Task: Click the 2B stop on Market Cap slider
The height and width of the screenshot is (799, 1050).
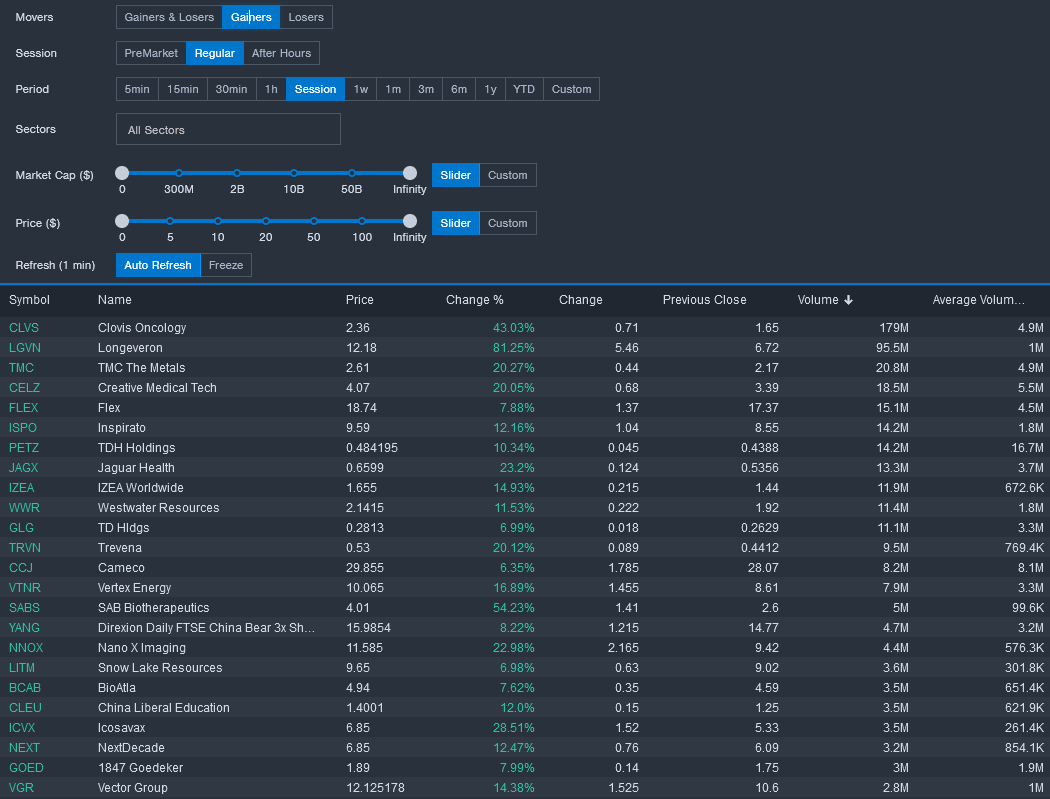Action: coord(237,173)
